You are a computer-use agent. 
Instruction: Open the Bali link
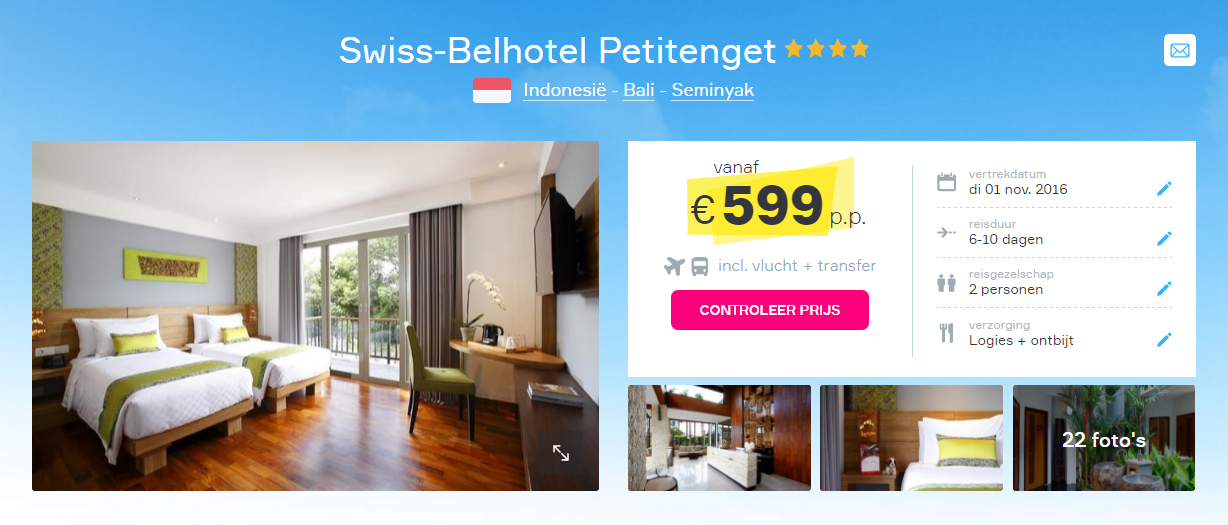(x=639, y=90)
